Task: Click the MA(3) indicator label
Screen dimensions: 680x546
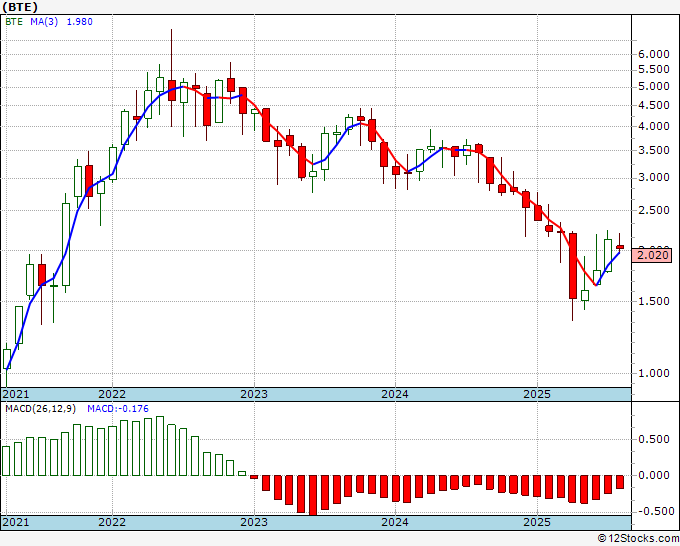Action: pos(44,21)
